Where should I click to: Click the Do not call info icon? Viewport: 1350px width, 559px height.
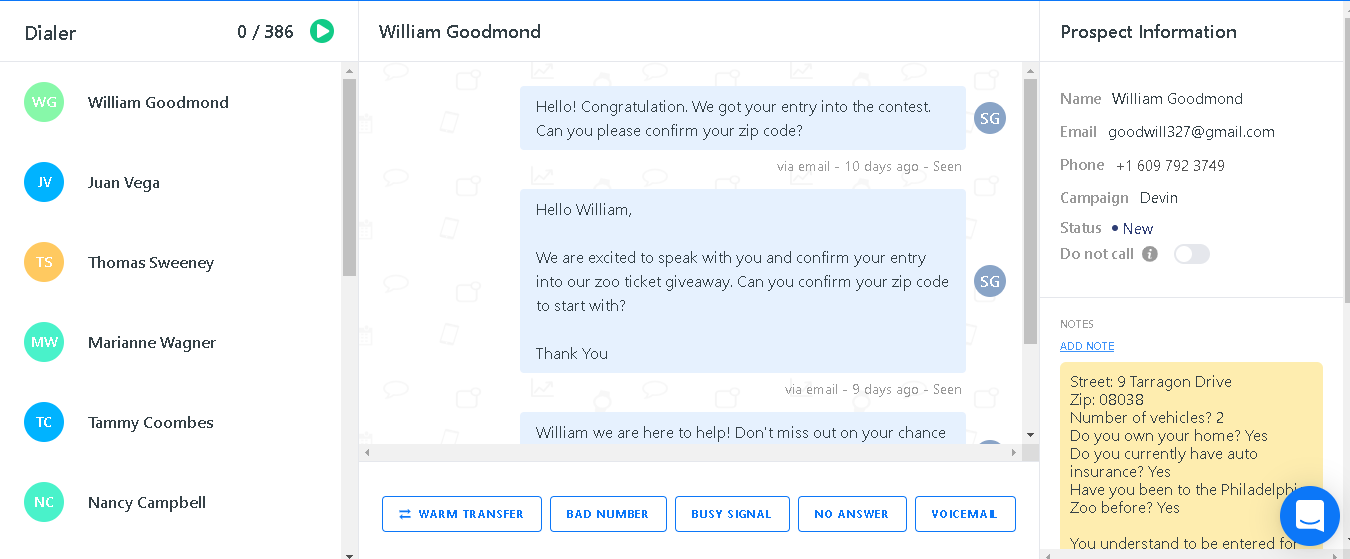point(1150,254)
